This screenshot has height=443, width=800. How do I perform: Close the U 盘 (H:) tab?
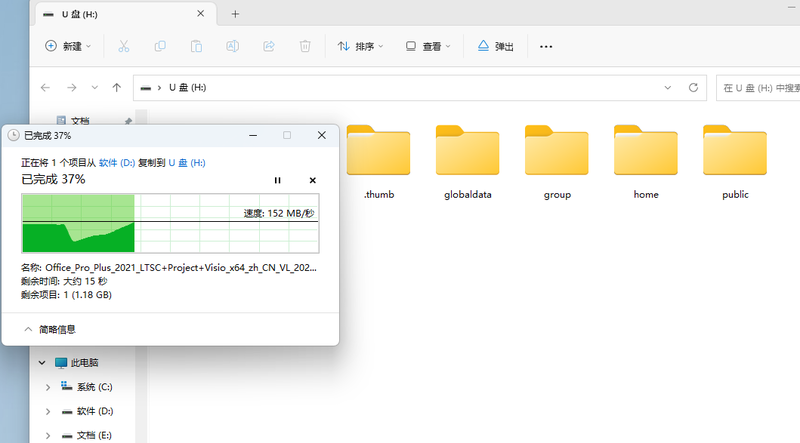coord(201,14)
